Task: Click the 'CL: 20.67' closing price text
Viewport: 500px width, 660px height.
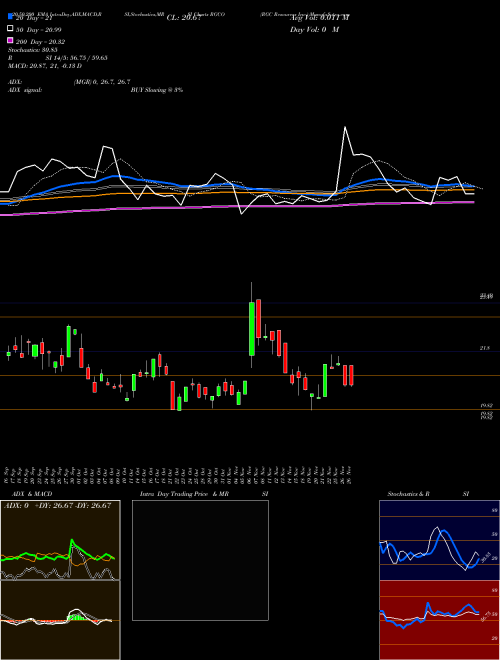Action: coord(184,18)
